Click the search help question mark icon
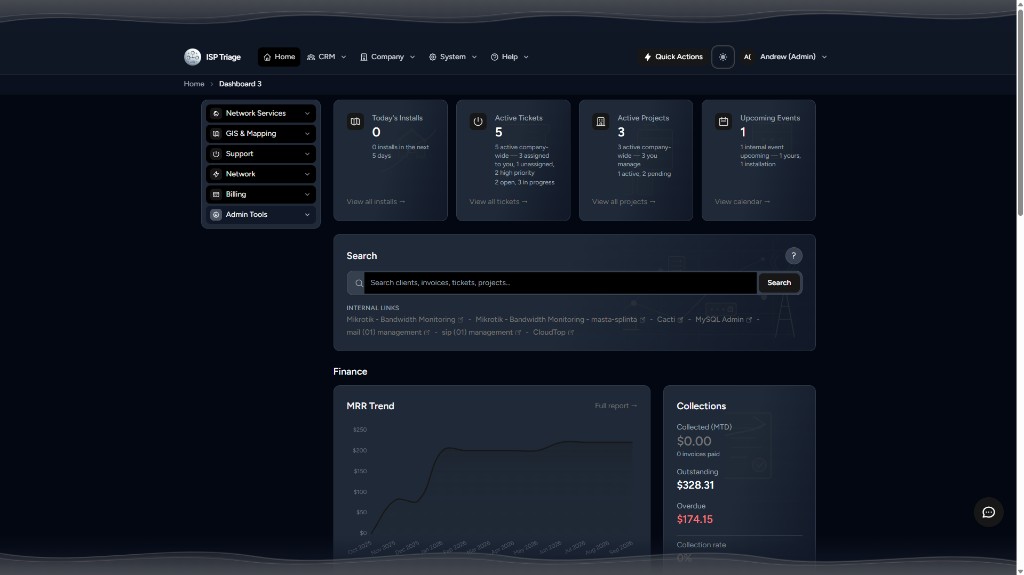The height and width of the screenshot is (575, 1024). [793, 256]
